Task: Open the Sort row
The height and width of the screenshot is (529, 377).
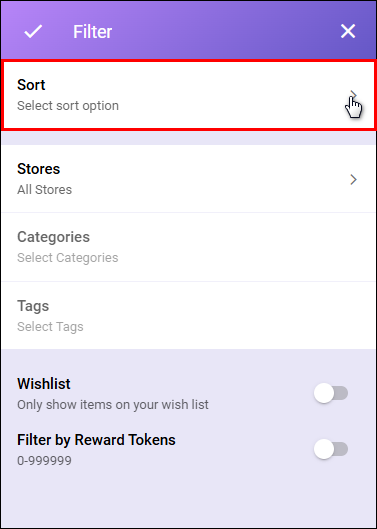Action: tap(189, 95)
